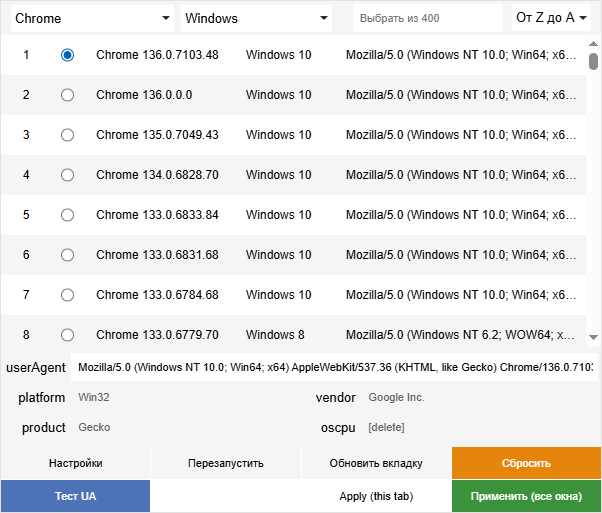Click user agent string in row 8 (NT 6.2)

click(x=460, y=335)
